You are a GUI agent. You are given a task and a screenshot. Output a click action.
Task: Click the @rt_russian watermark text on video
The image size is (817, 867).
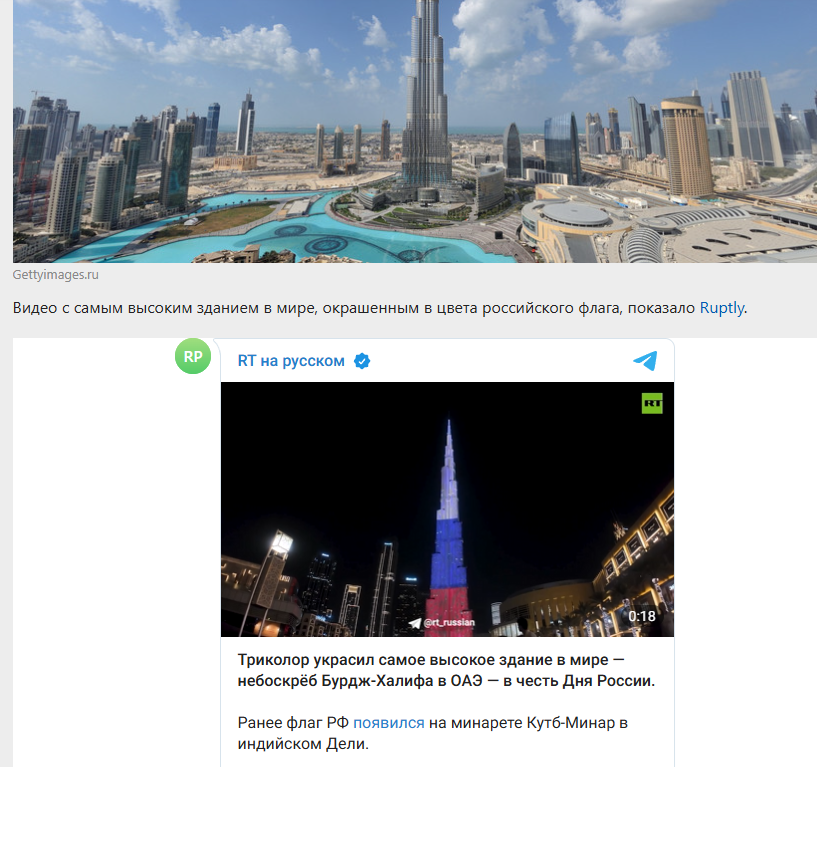pyautogui.click(x=449, y=622)
